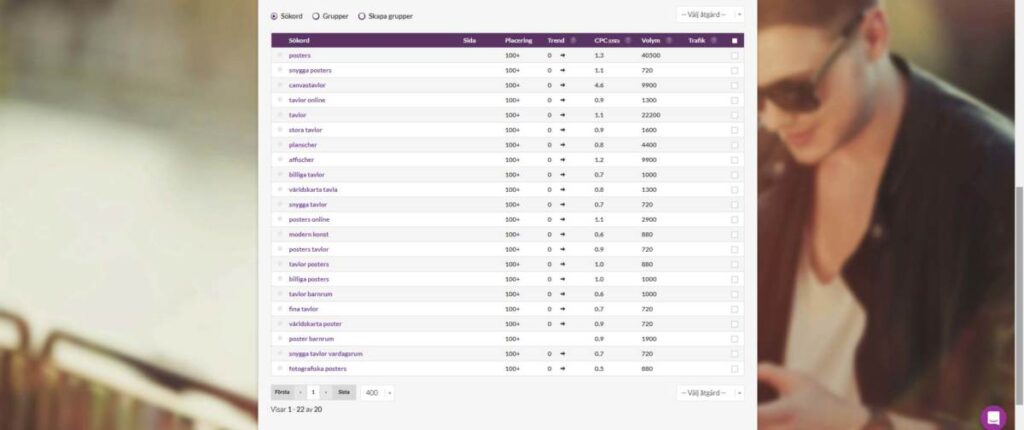The image size is (1024, 430).
Task: Open the bottom 'Välj åtgärd' dropdown
Action: (710, 393)
